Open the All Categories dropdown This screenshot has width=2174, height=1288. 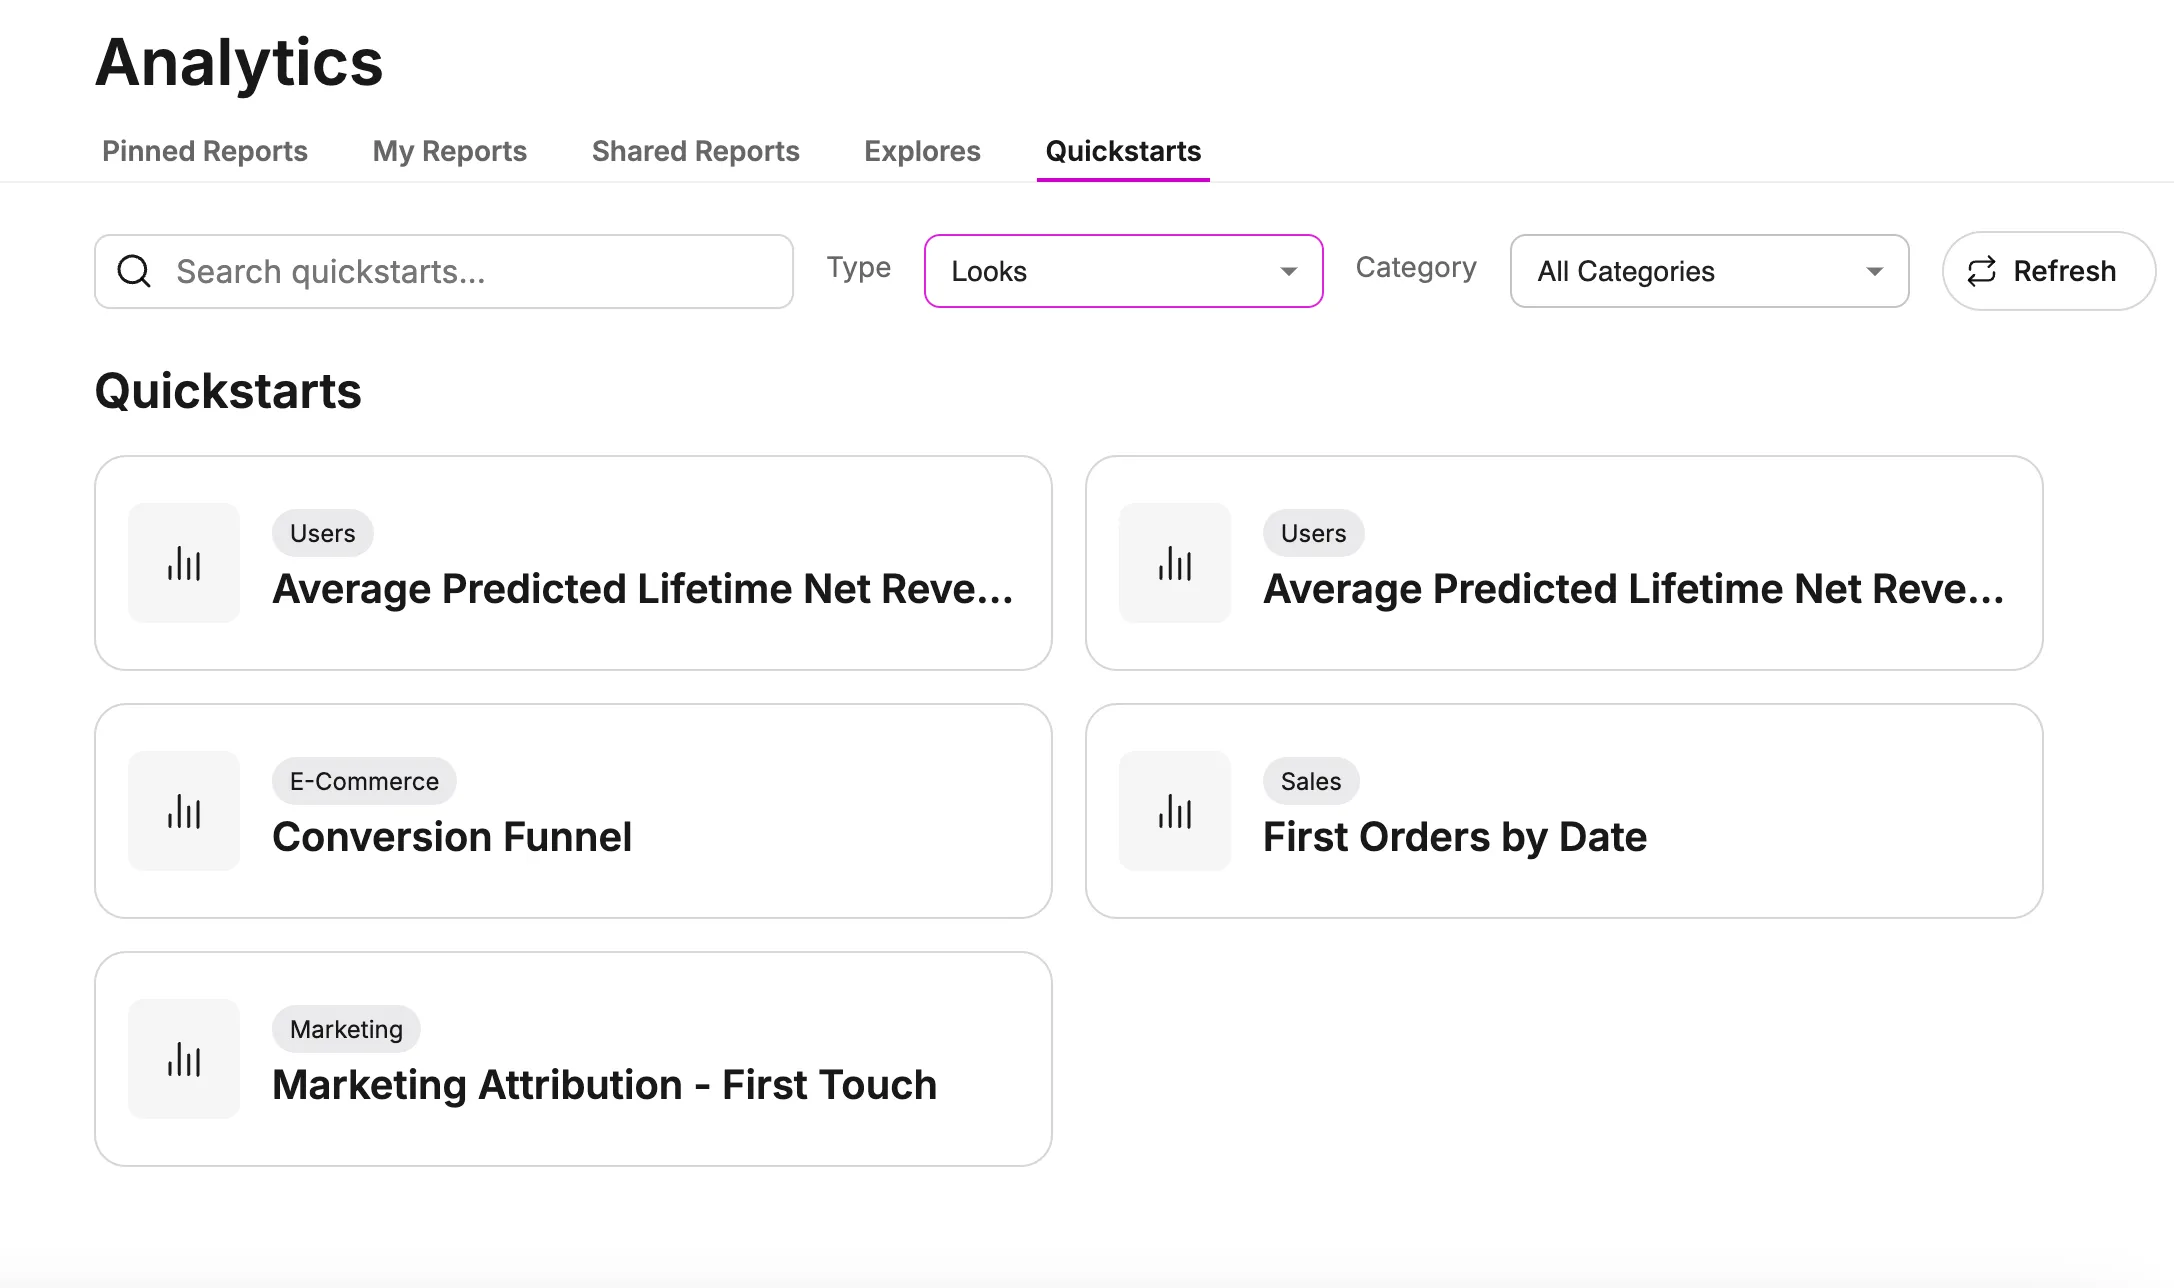pyautogui.click(x=1709, y=271)
